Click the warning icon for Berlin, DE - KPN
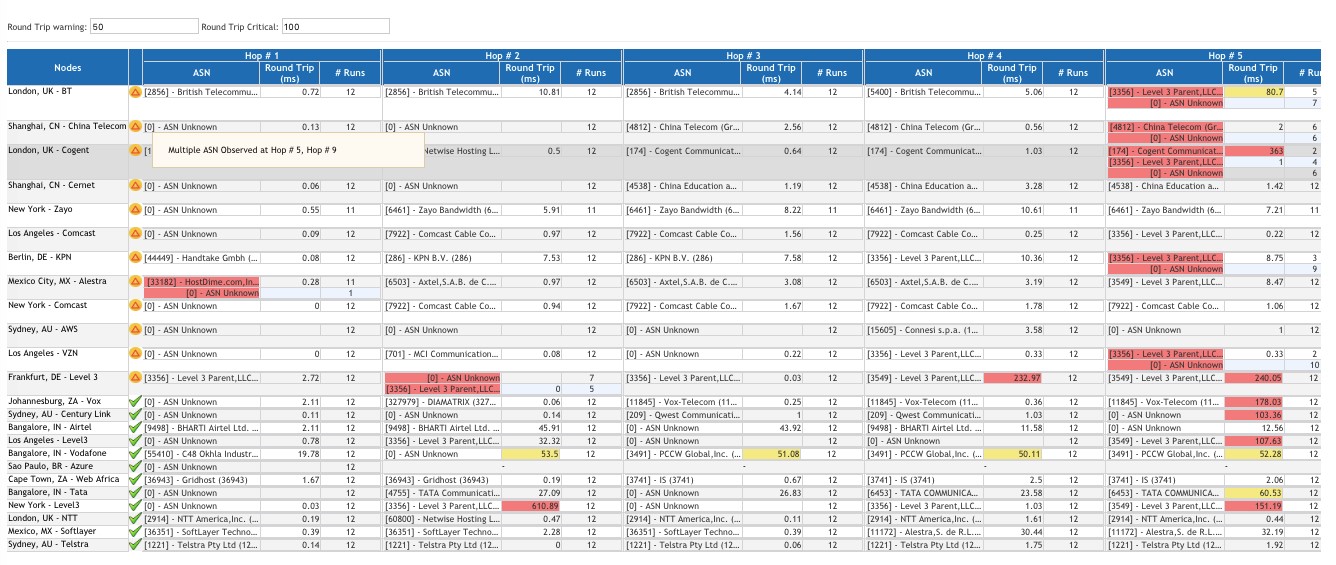 pyautogui.click(x=135, y=258)
